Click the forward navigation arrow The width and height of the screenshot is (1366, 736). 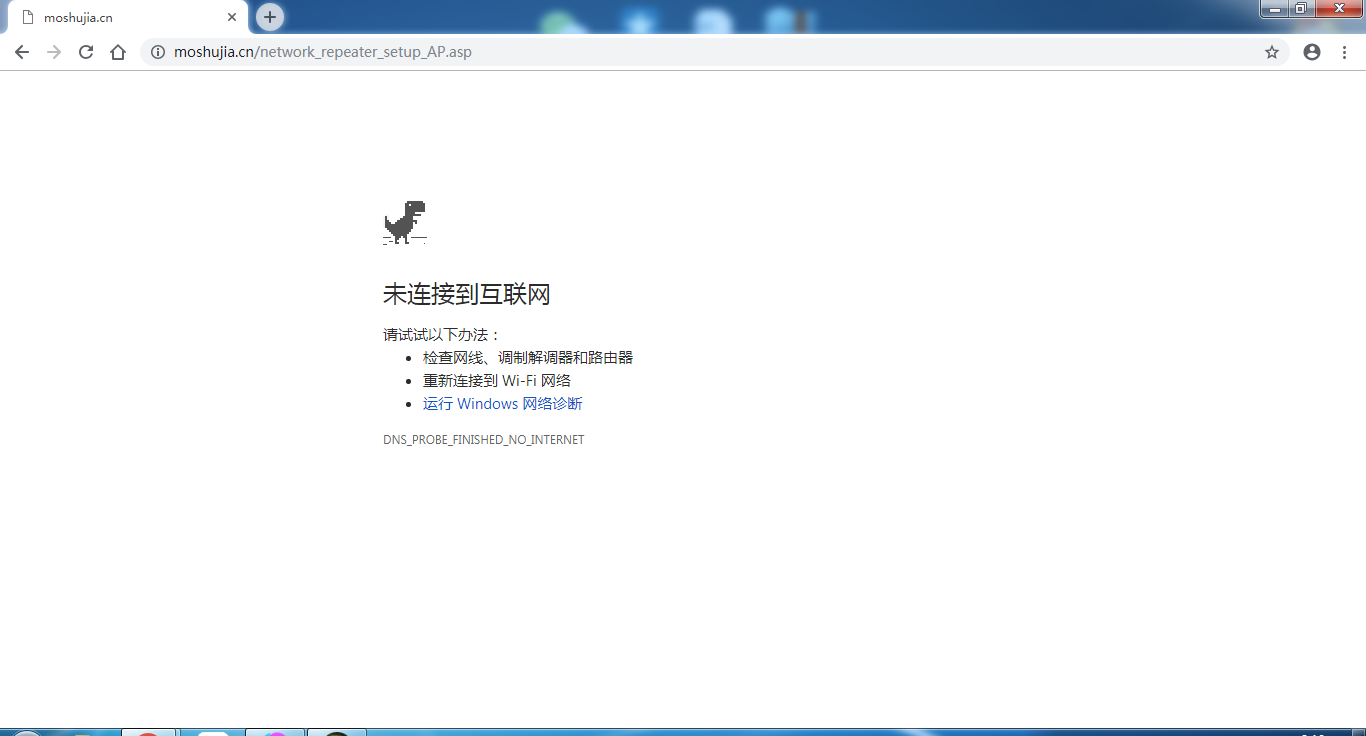(x=54, y=52)
